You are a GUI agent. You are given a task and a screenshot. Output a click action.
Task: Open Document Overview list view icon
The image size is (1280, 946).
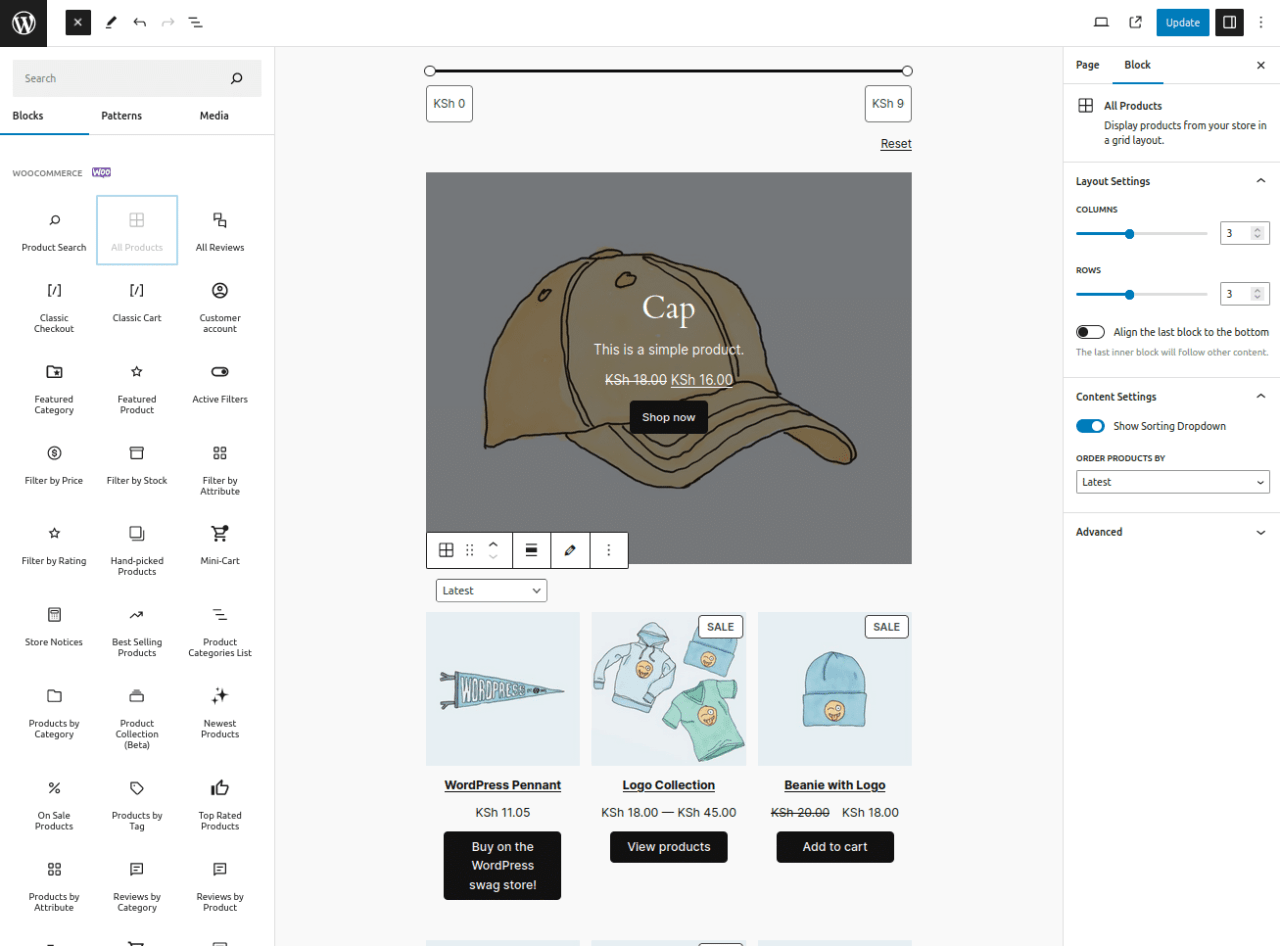click(196, 22)
